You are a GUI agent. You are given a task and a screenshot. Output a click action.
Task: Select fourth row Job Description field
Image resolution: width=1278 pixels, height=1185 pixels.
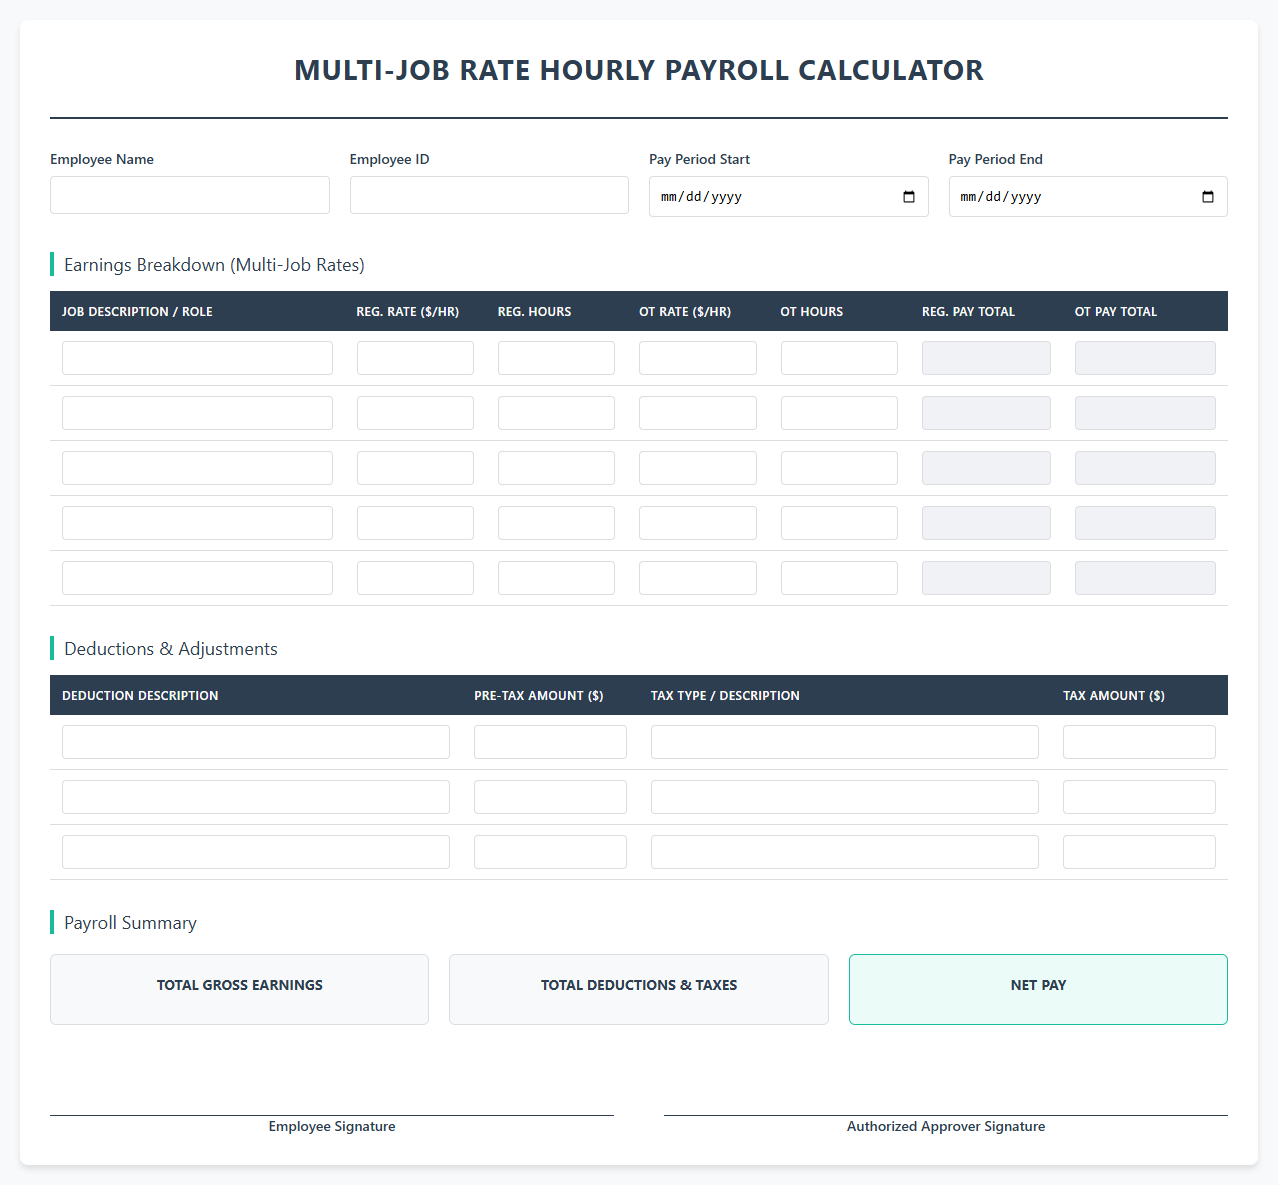click(197, 523)
